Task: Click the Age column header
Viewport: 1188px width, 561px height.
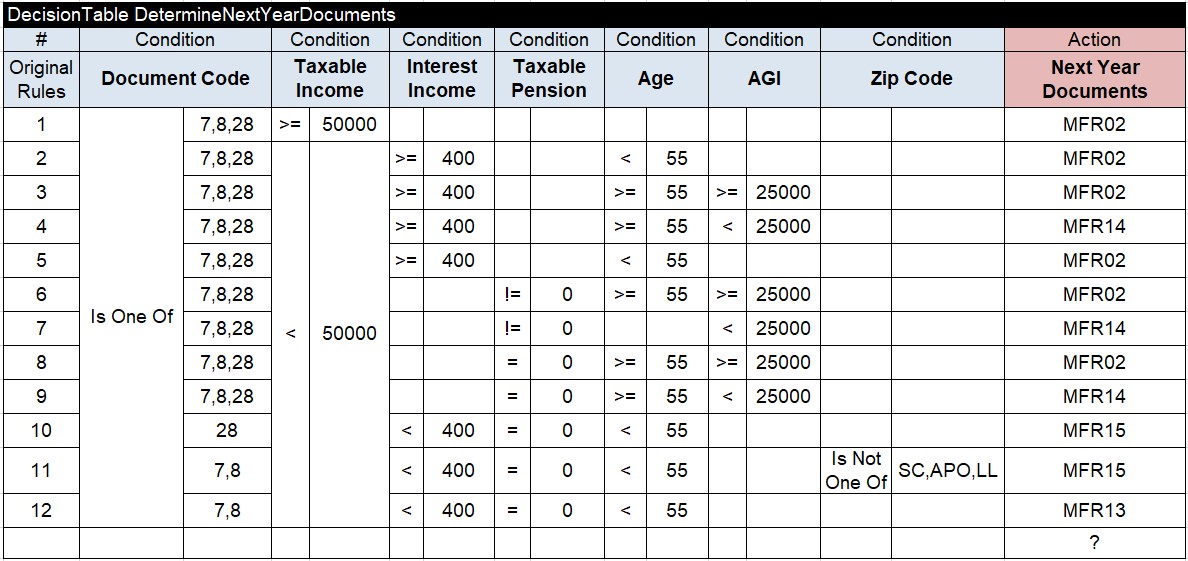Action: pyautogui.click(x=656, y=79)
